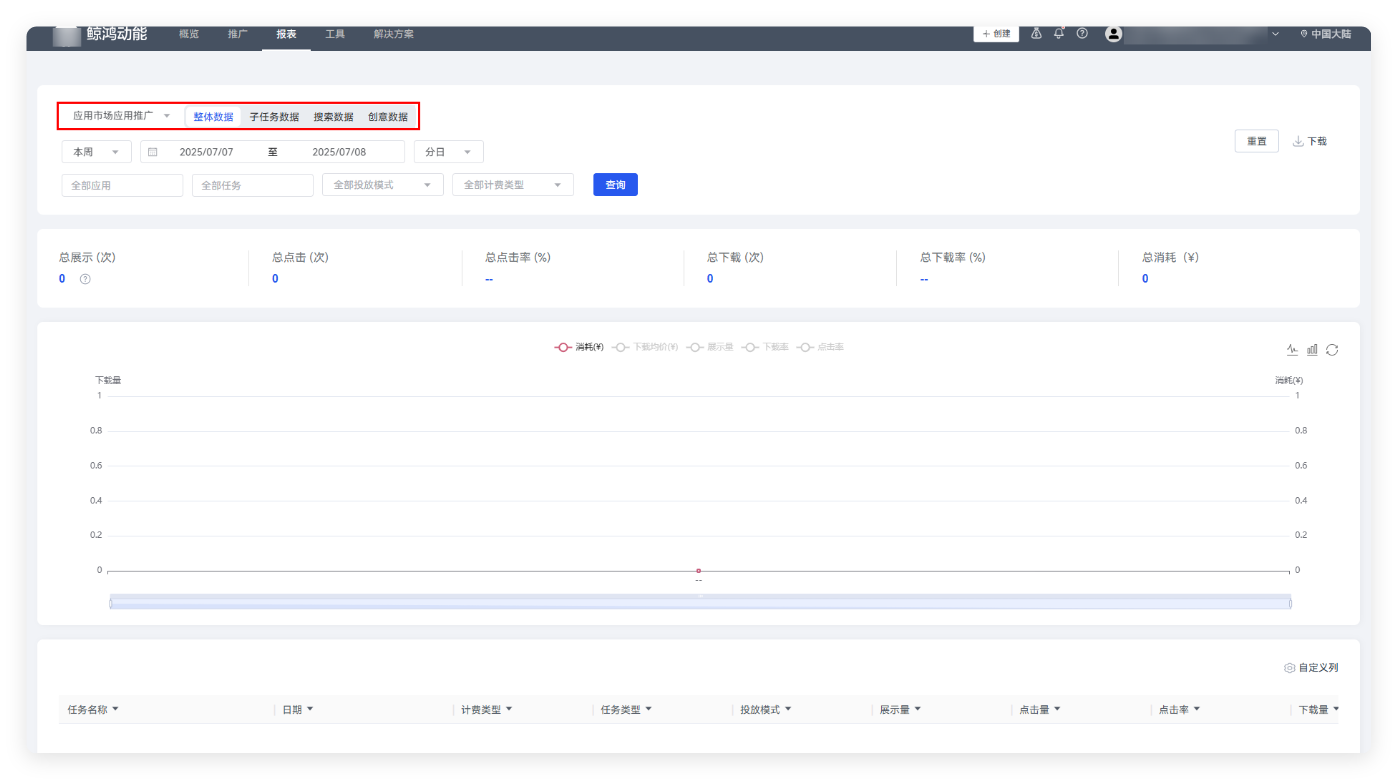This screenshot has width=1397, height=779.
Task: Open the 应用市场应用推广 dropdown
Action: (121, 116)
